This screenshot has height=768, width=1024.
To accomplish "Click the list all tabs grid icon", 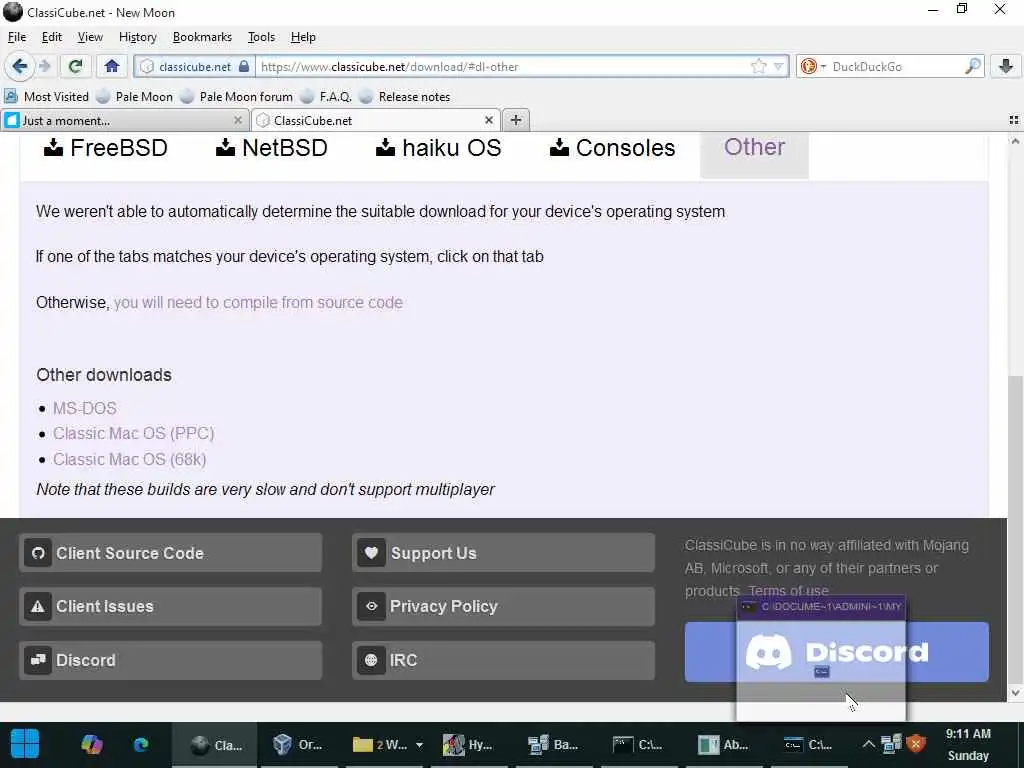I will coord(1014,120).
